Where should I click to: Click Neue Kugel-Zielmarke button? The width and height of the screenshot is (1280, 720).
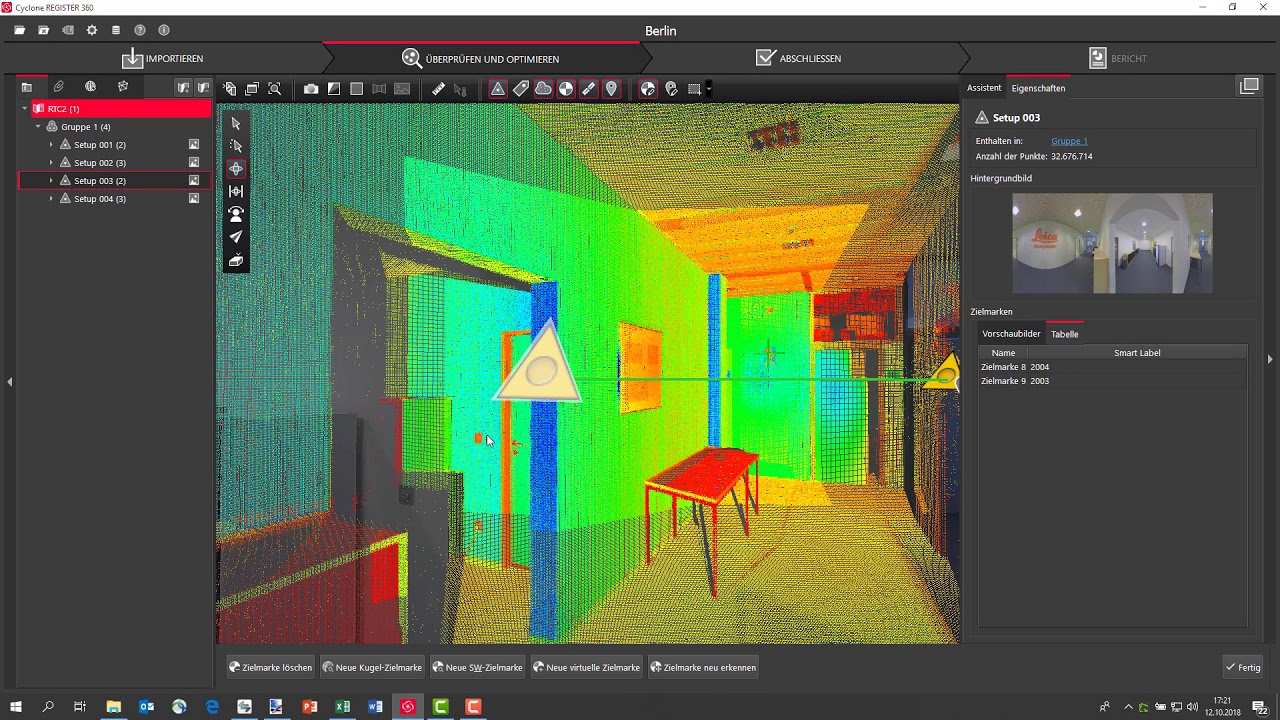[x=372, y=667]
